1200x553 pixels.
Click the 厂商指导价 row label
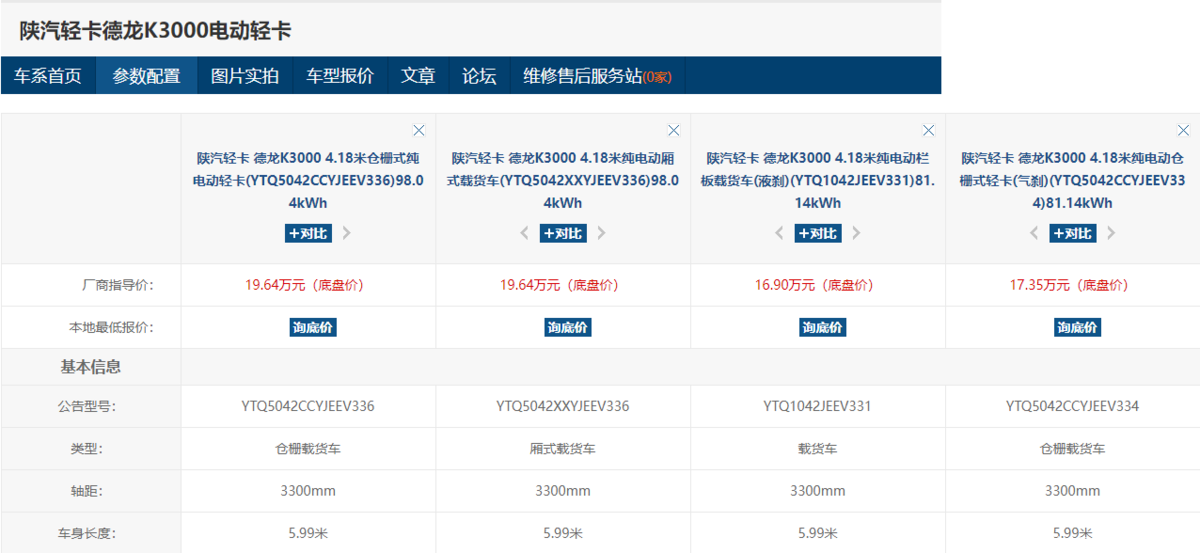click(x=118, y=285)
